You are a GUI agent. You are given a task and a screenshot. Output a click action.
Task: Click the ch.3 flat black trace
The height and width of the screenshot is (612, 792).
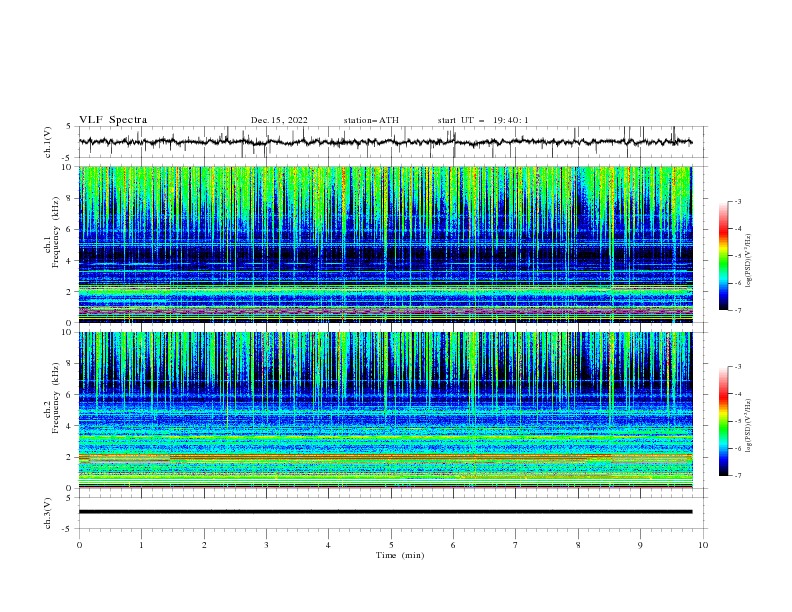385,512
